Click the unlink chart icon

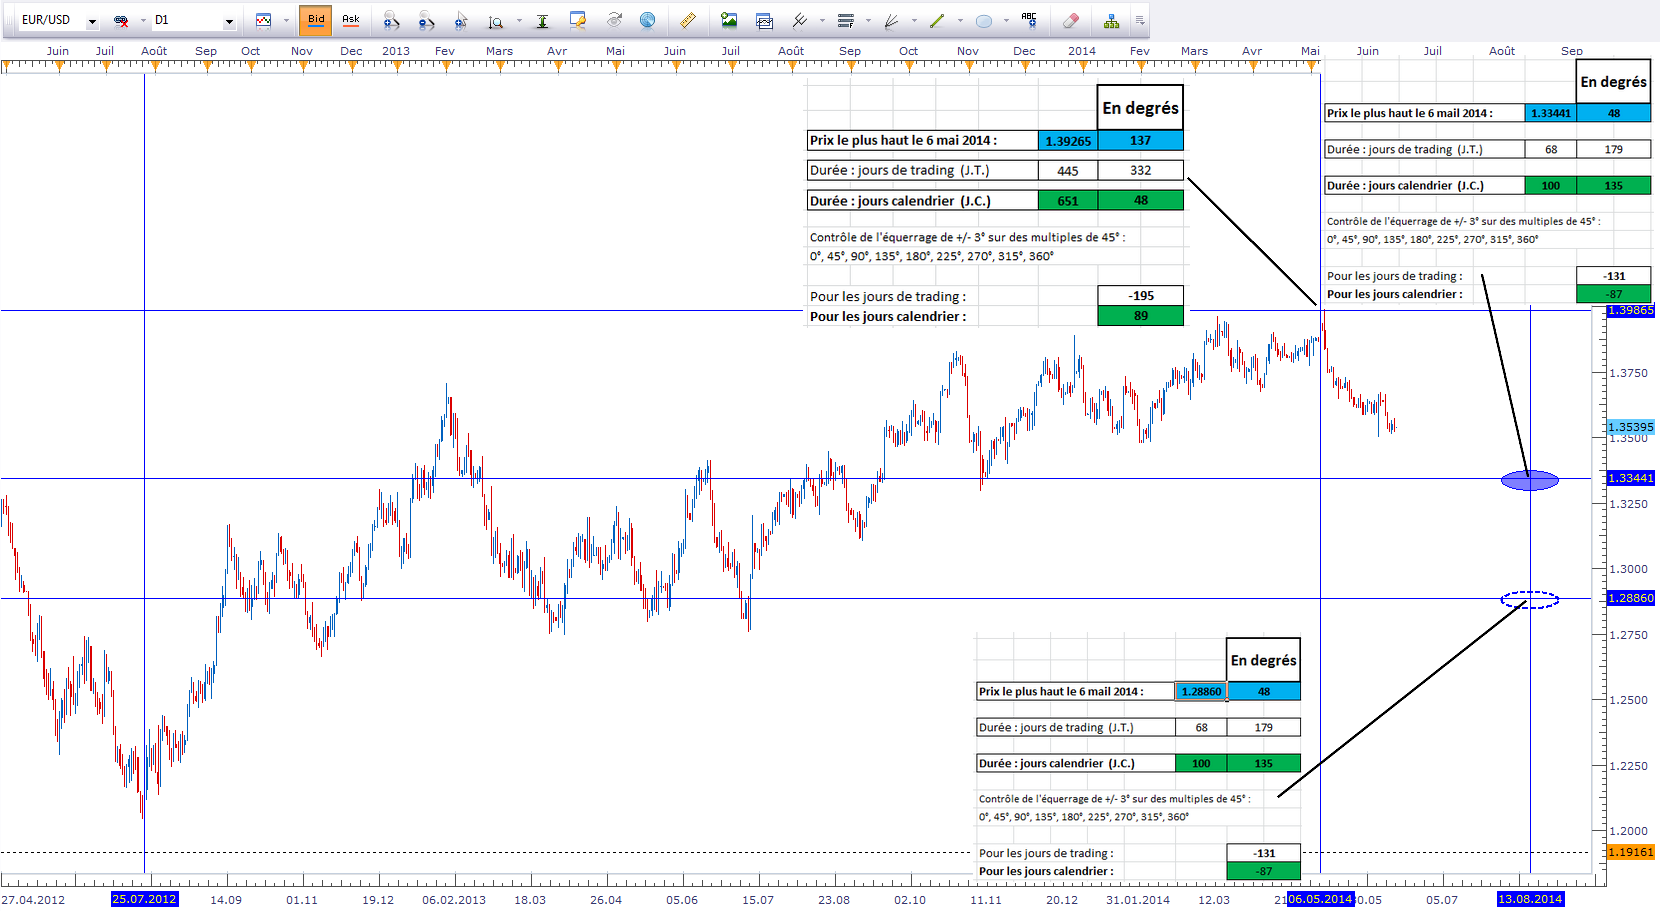point(122,20)
